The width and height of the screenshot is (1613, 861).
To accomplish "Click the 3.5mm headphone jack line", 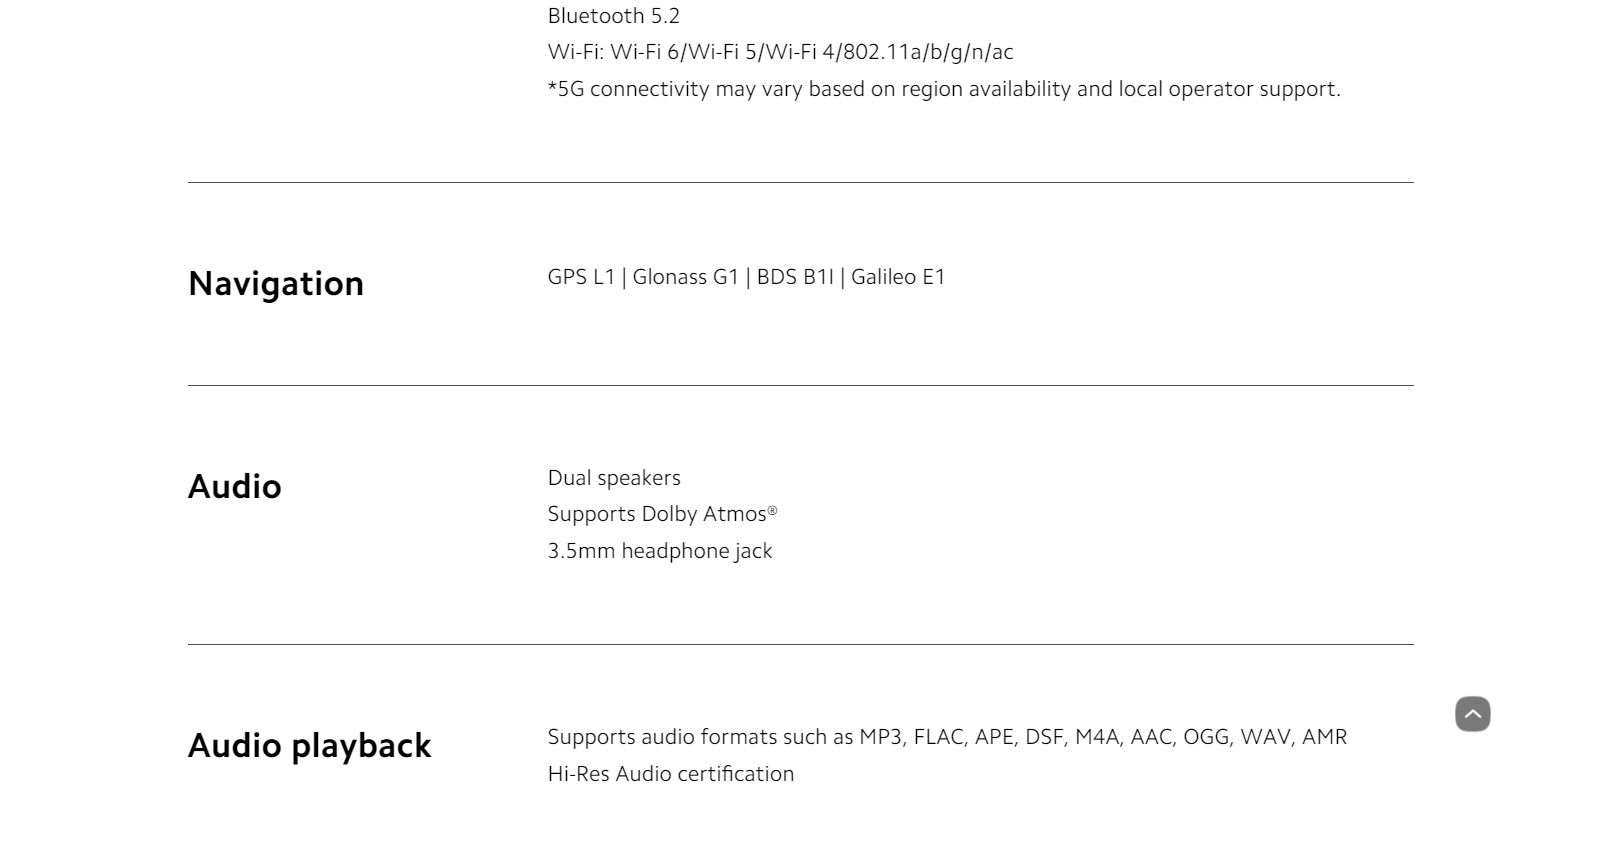I will (660, 551).
